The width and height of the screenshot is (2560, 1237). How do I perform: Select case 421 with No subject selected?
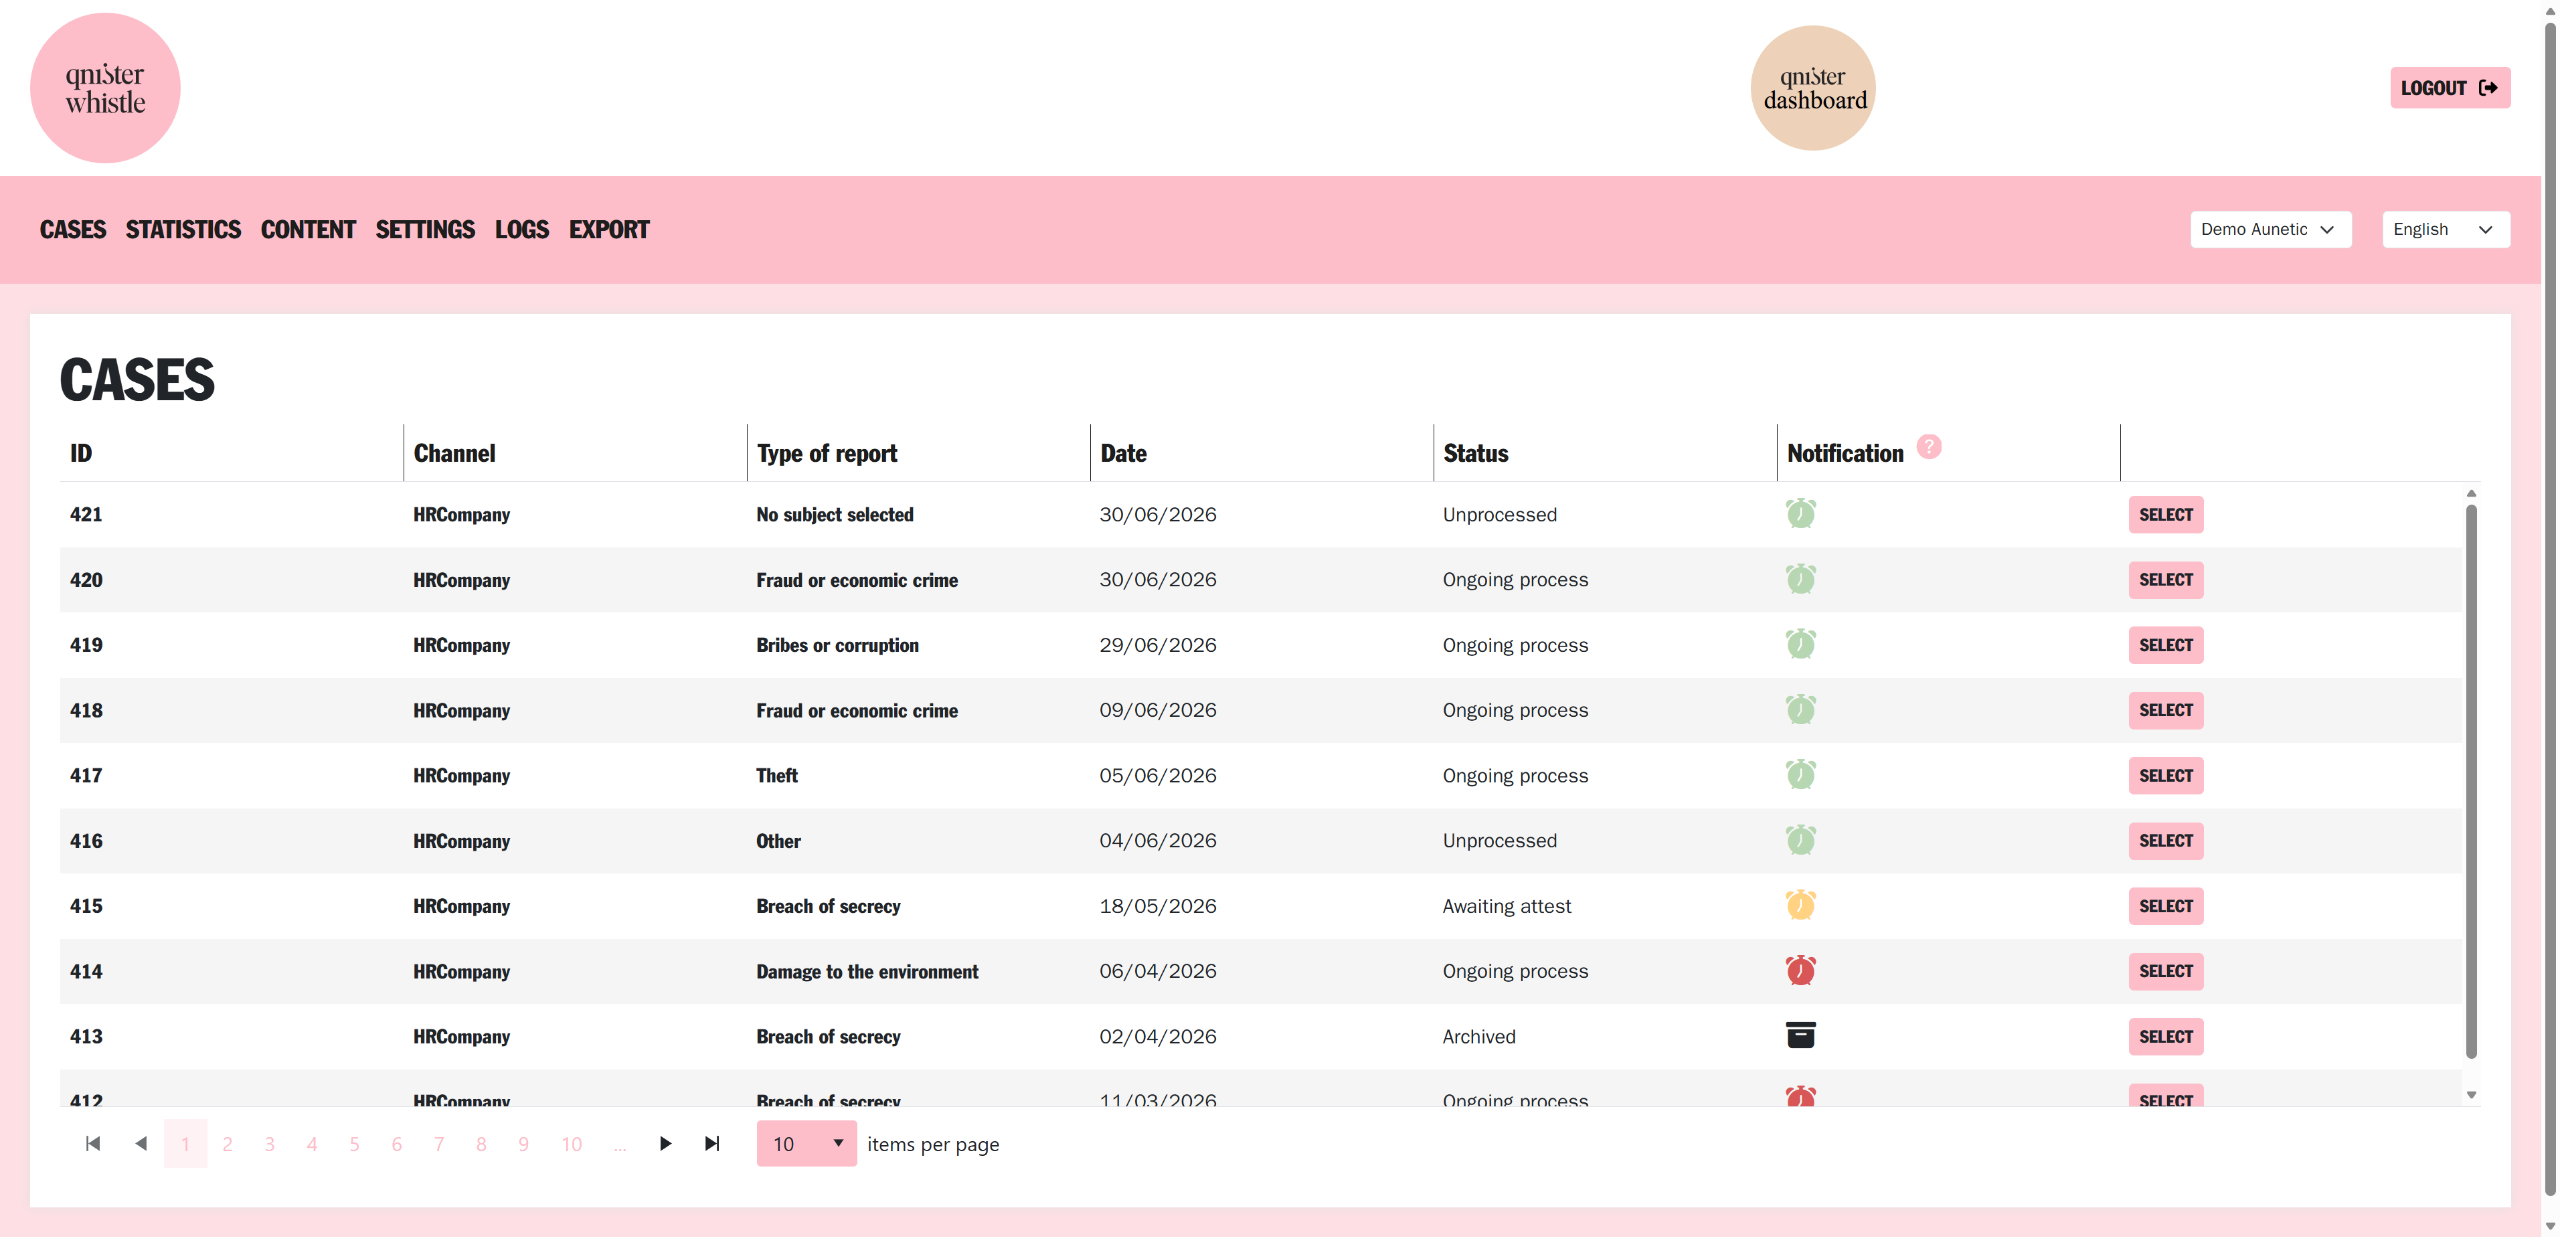coord(2165,514)
